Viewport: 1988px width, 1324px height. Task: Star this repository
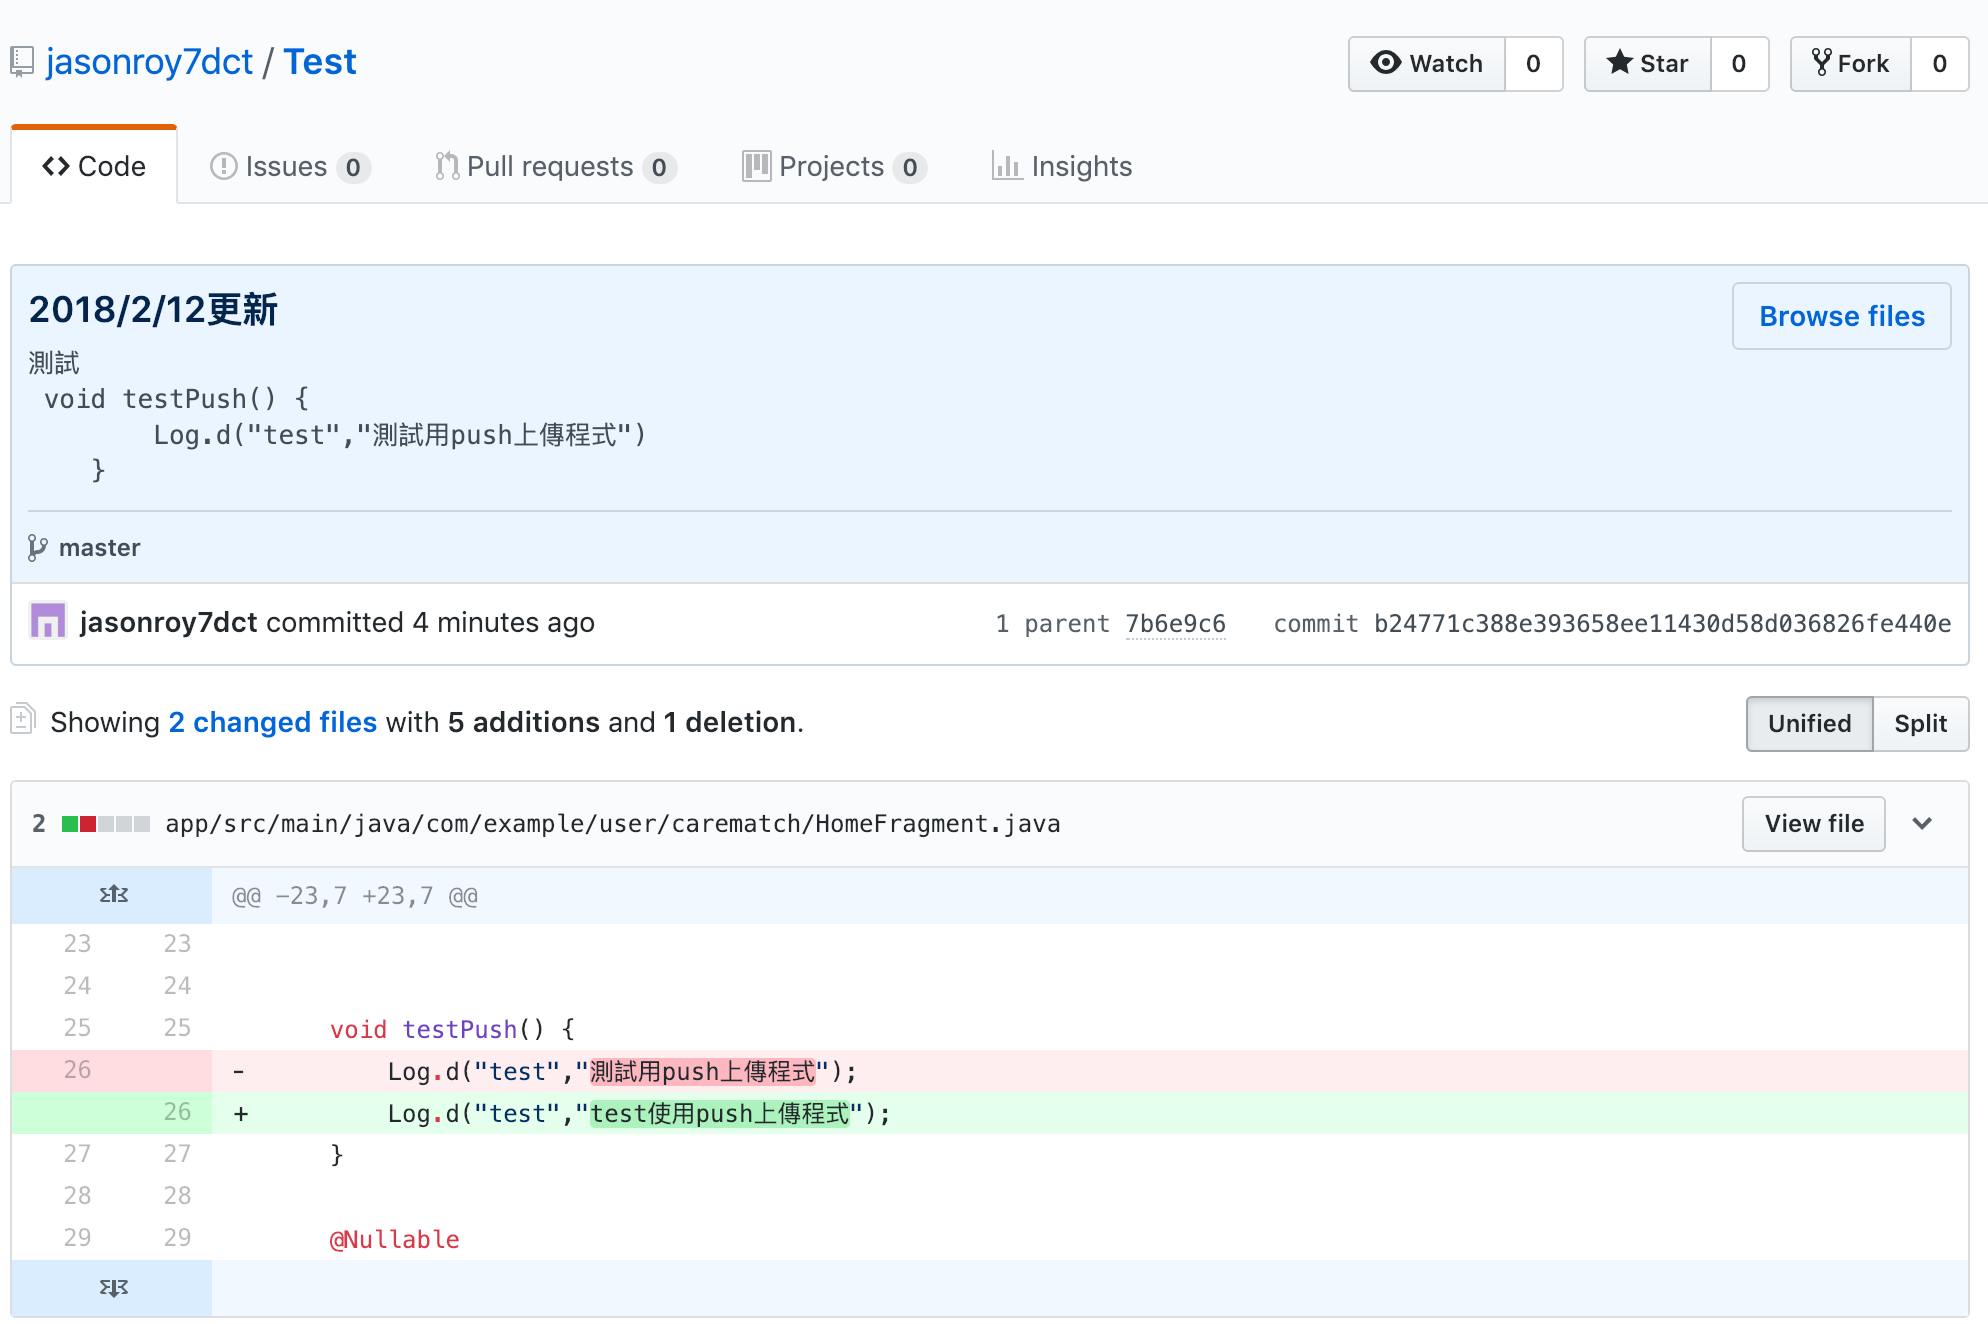tap(1648, 64)
